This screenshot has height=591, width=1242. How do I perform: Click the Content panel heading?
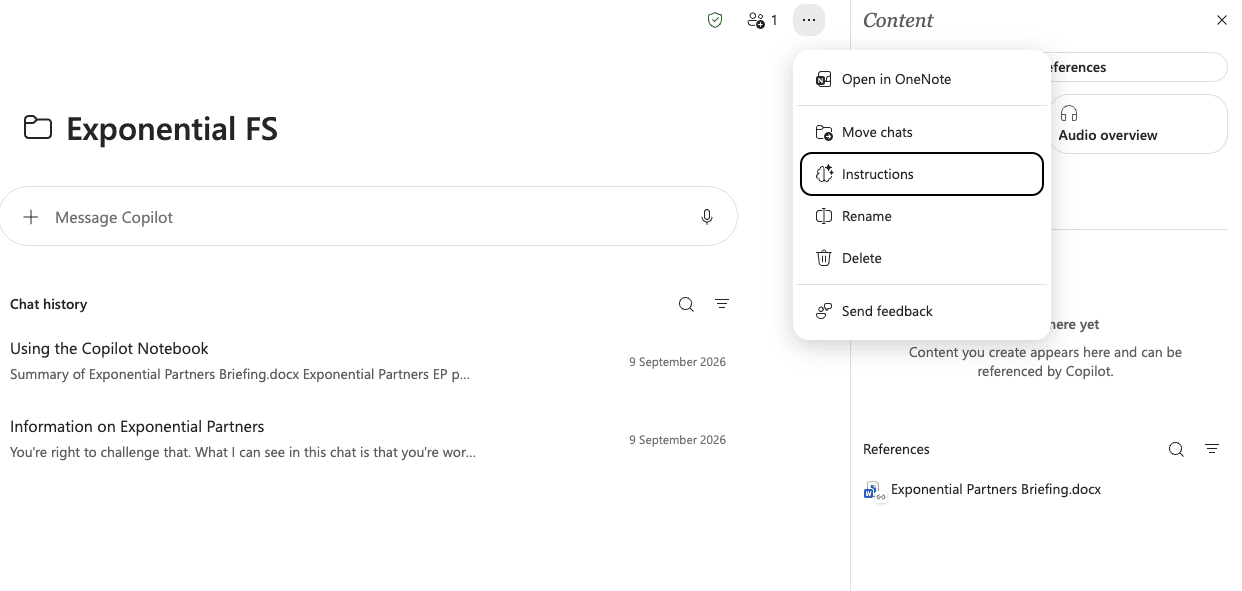coord(898,20)
